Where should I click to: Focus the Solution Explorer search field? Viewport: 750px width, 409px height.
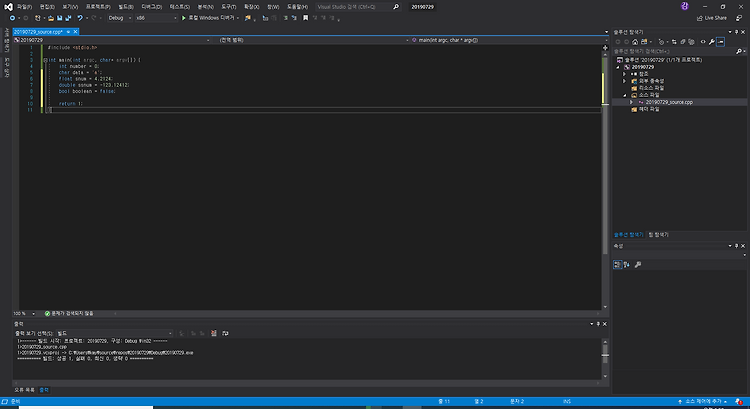(674, 51)
